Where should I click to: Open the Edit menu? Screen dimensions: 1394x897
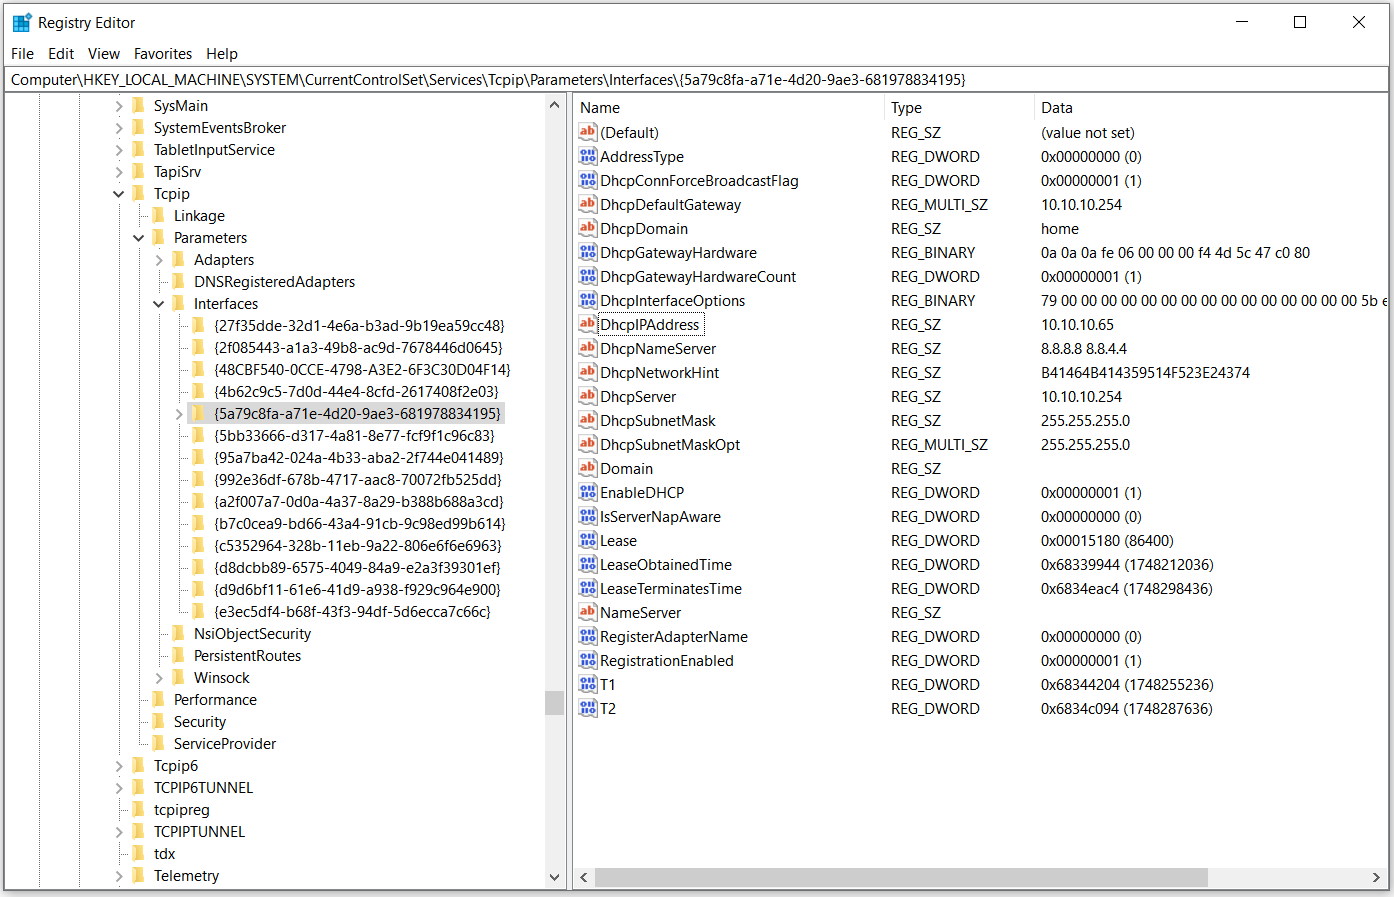pos(61,54)
